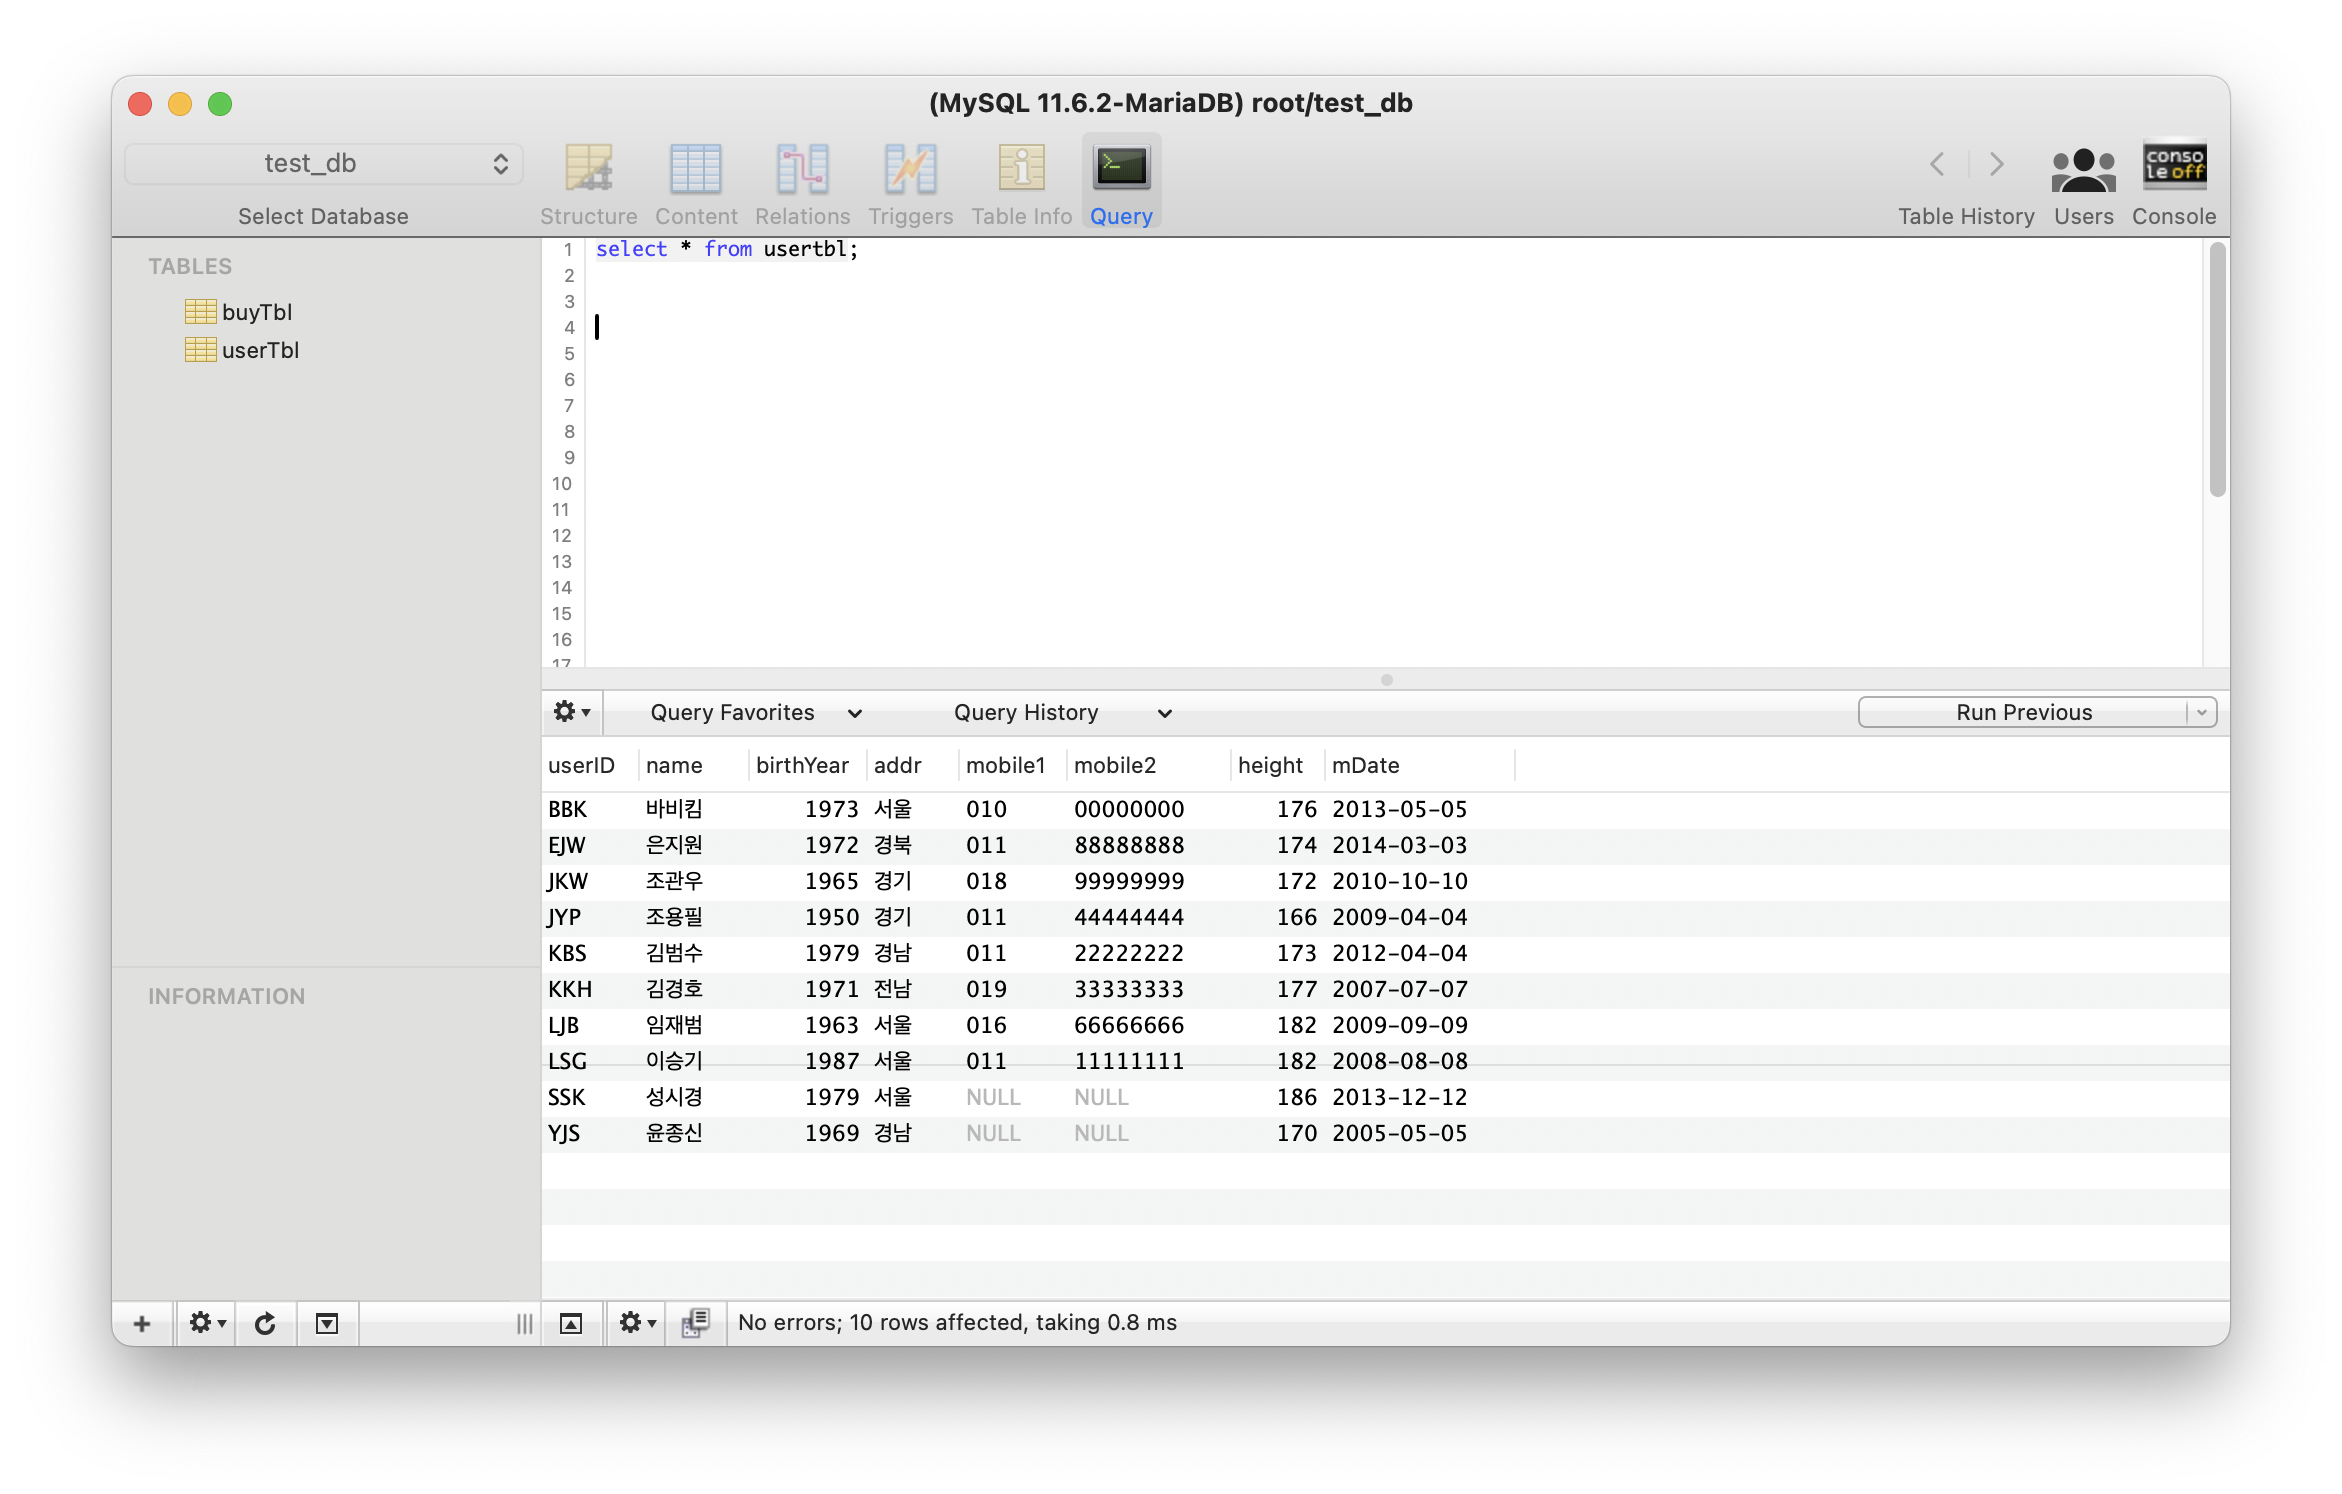Open the Run Previous options arrow
Screen dimensions: 2342x1494
[x=2201, y=713]
